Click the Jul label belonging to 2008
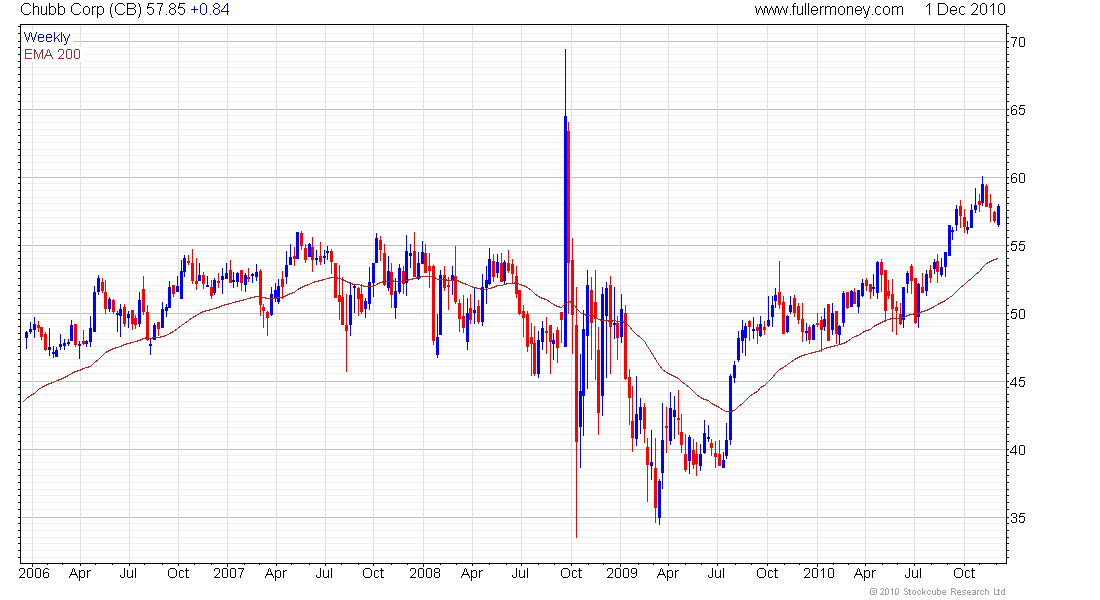The height and width of the screenshot is (600, 1100). point(520,573)
